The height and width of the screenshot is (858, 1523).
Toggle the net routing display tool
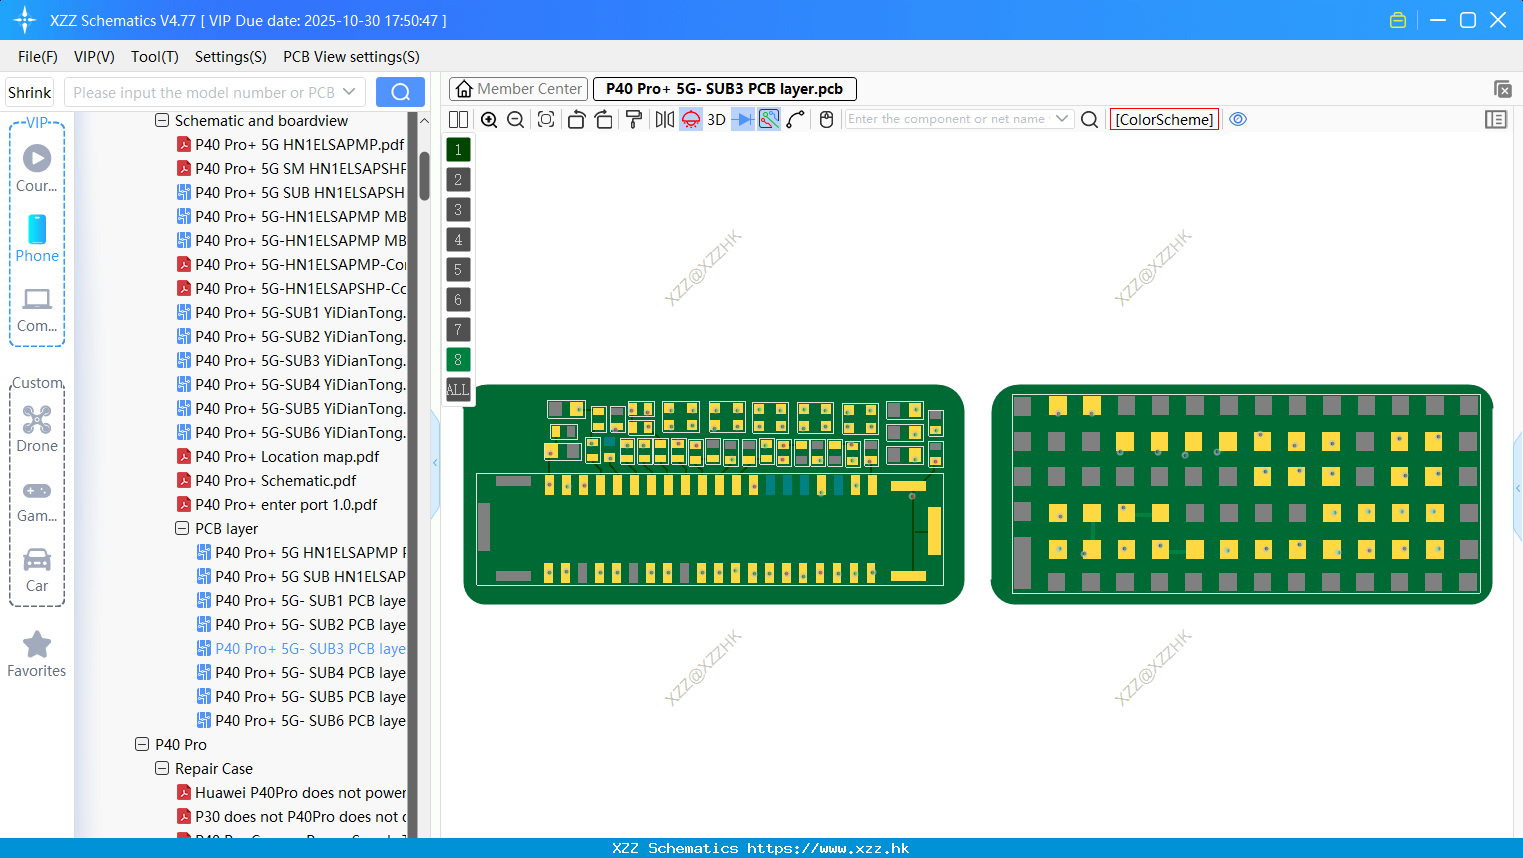coord(769,119)
